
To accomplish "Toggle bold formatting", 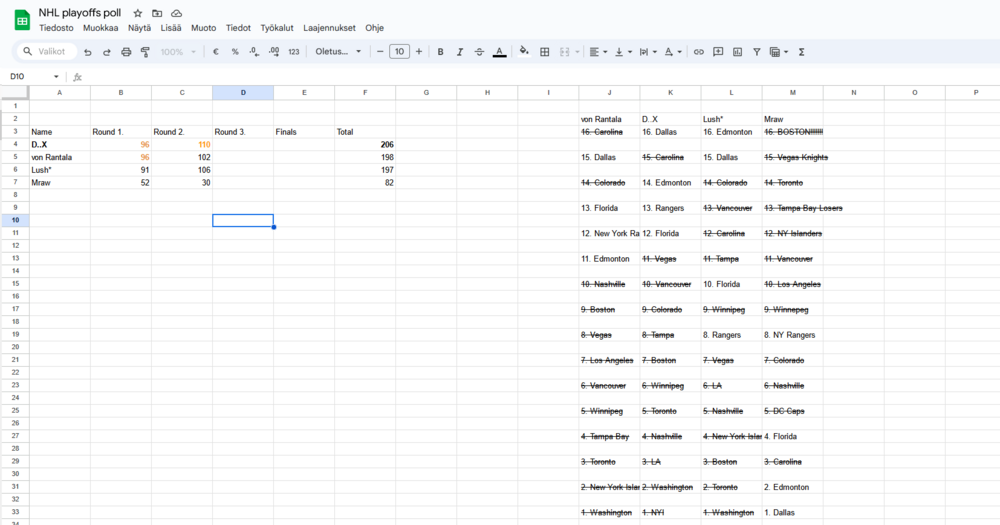I will [440, 52].
